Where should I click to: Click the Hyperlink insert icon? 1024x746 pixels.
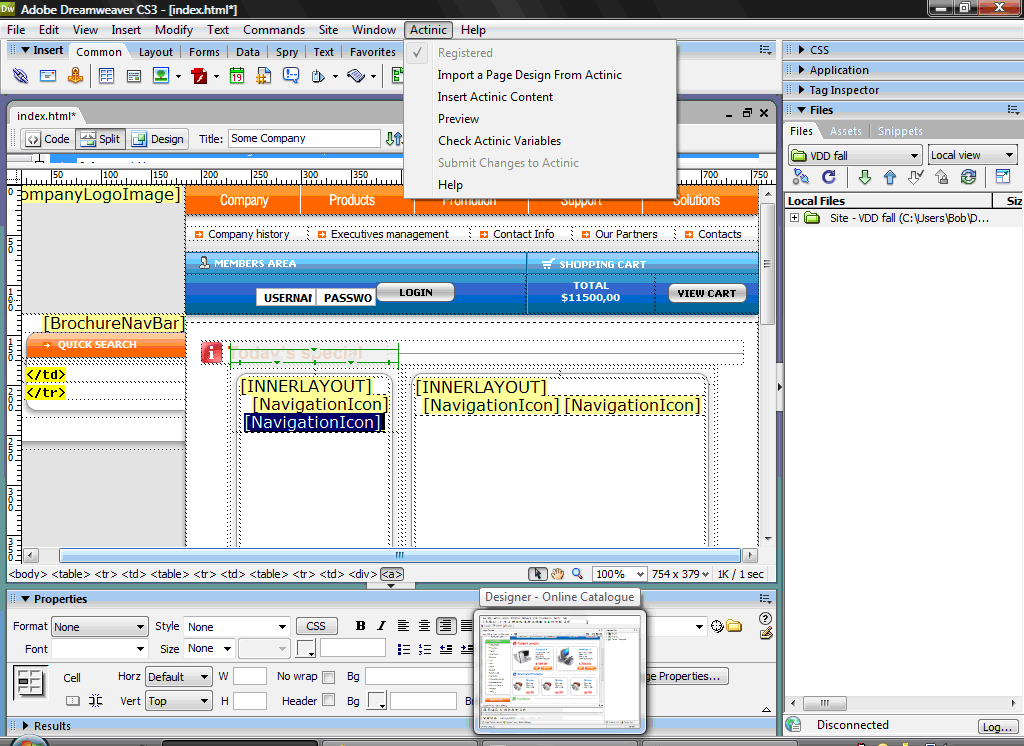click(20, 76)
